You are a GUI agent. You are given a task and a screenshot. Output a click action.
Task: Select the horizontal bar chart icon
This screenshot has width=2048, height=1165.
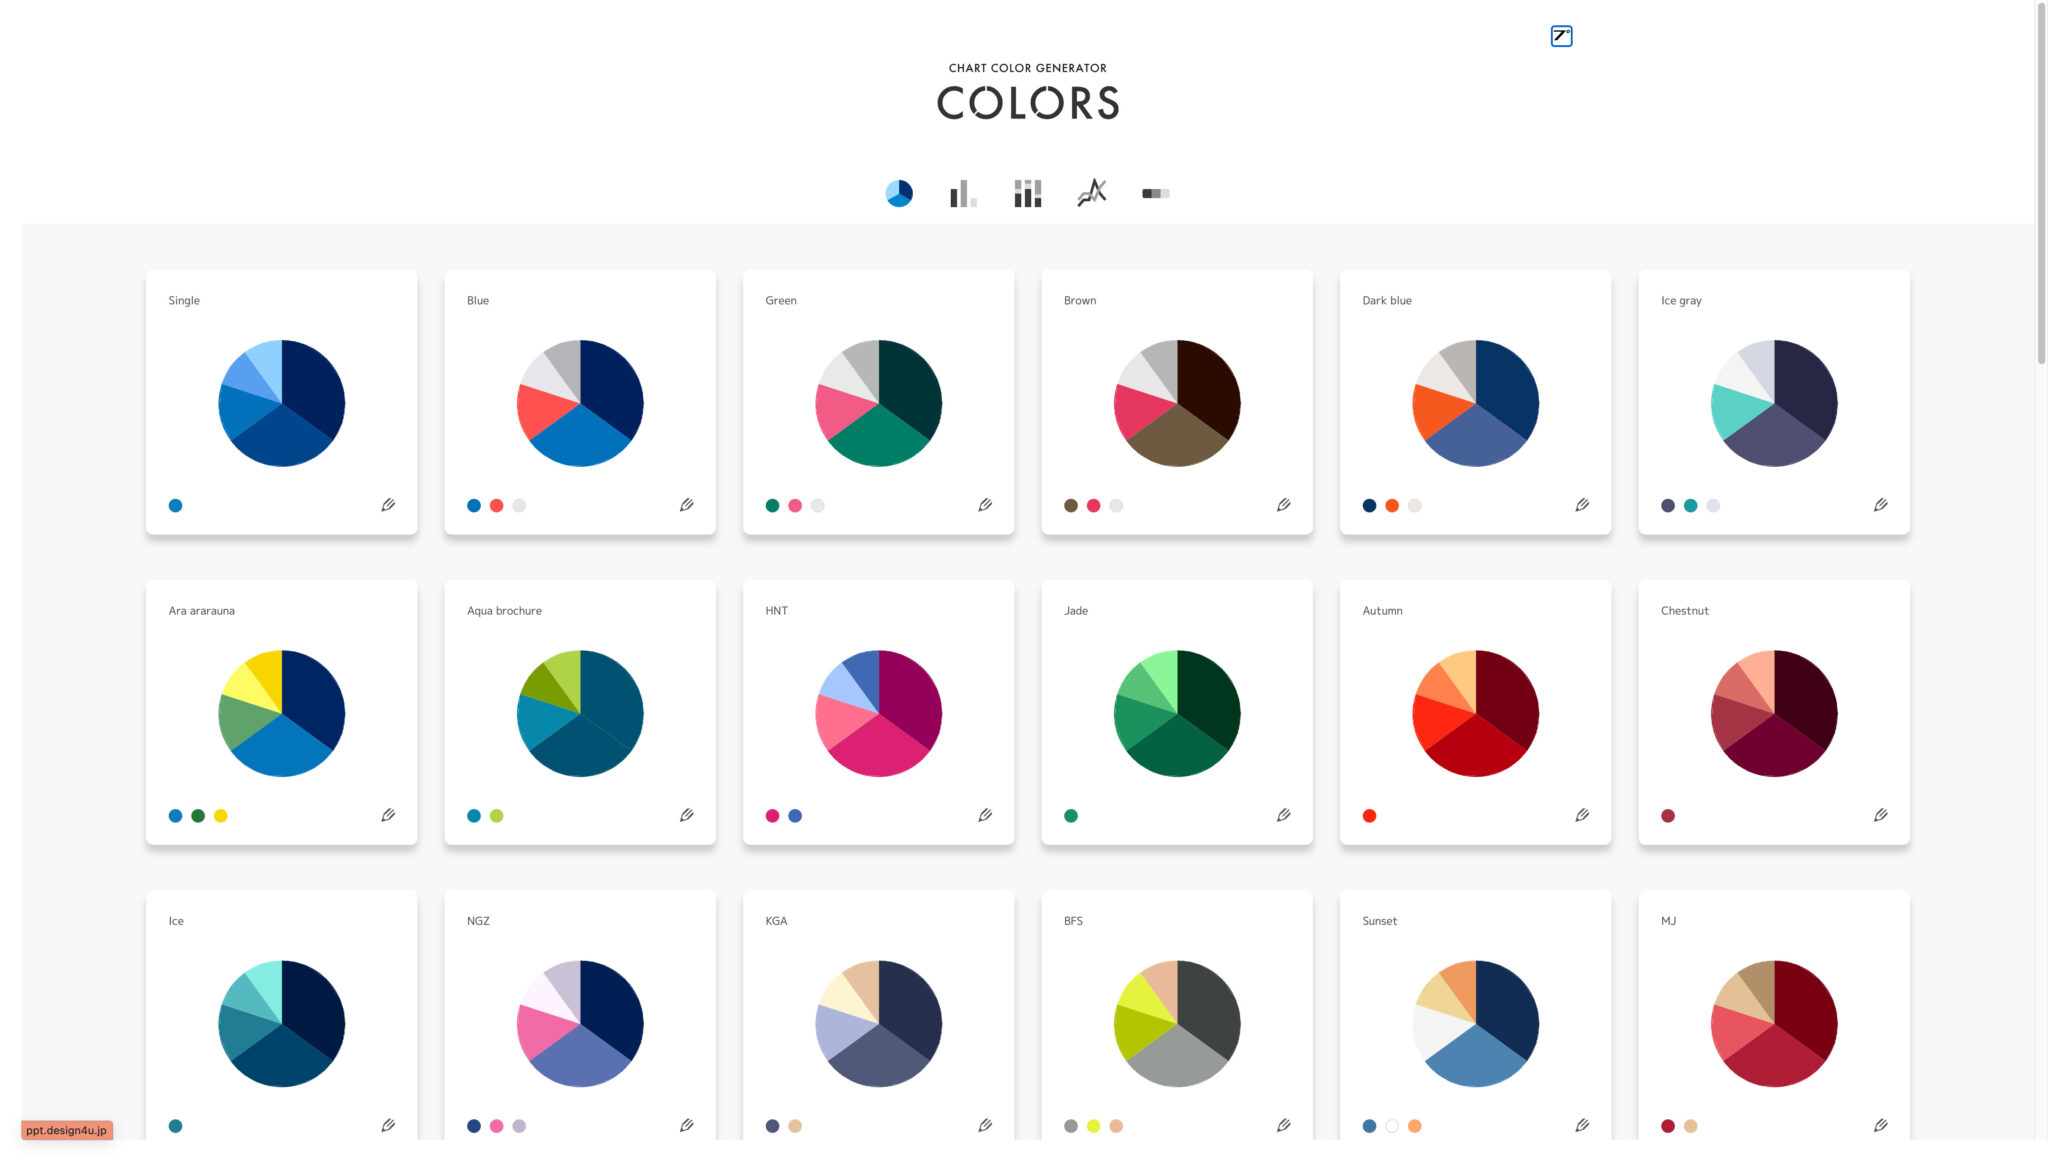(1155, 193)
